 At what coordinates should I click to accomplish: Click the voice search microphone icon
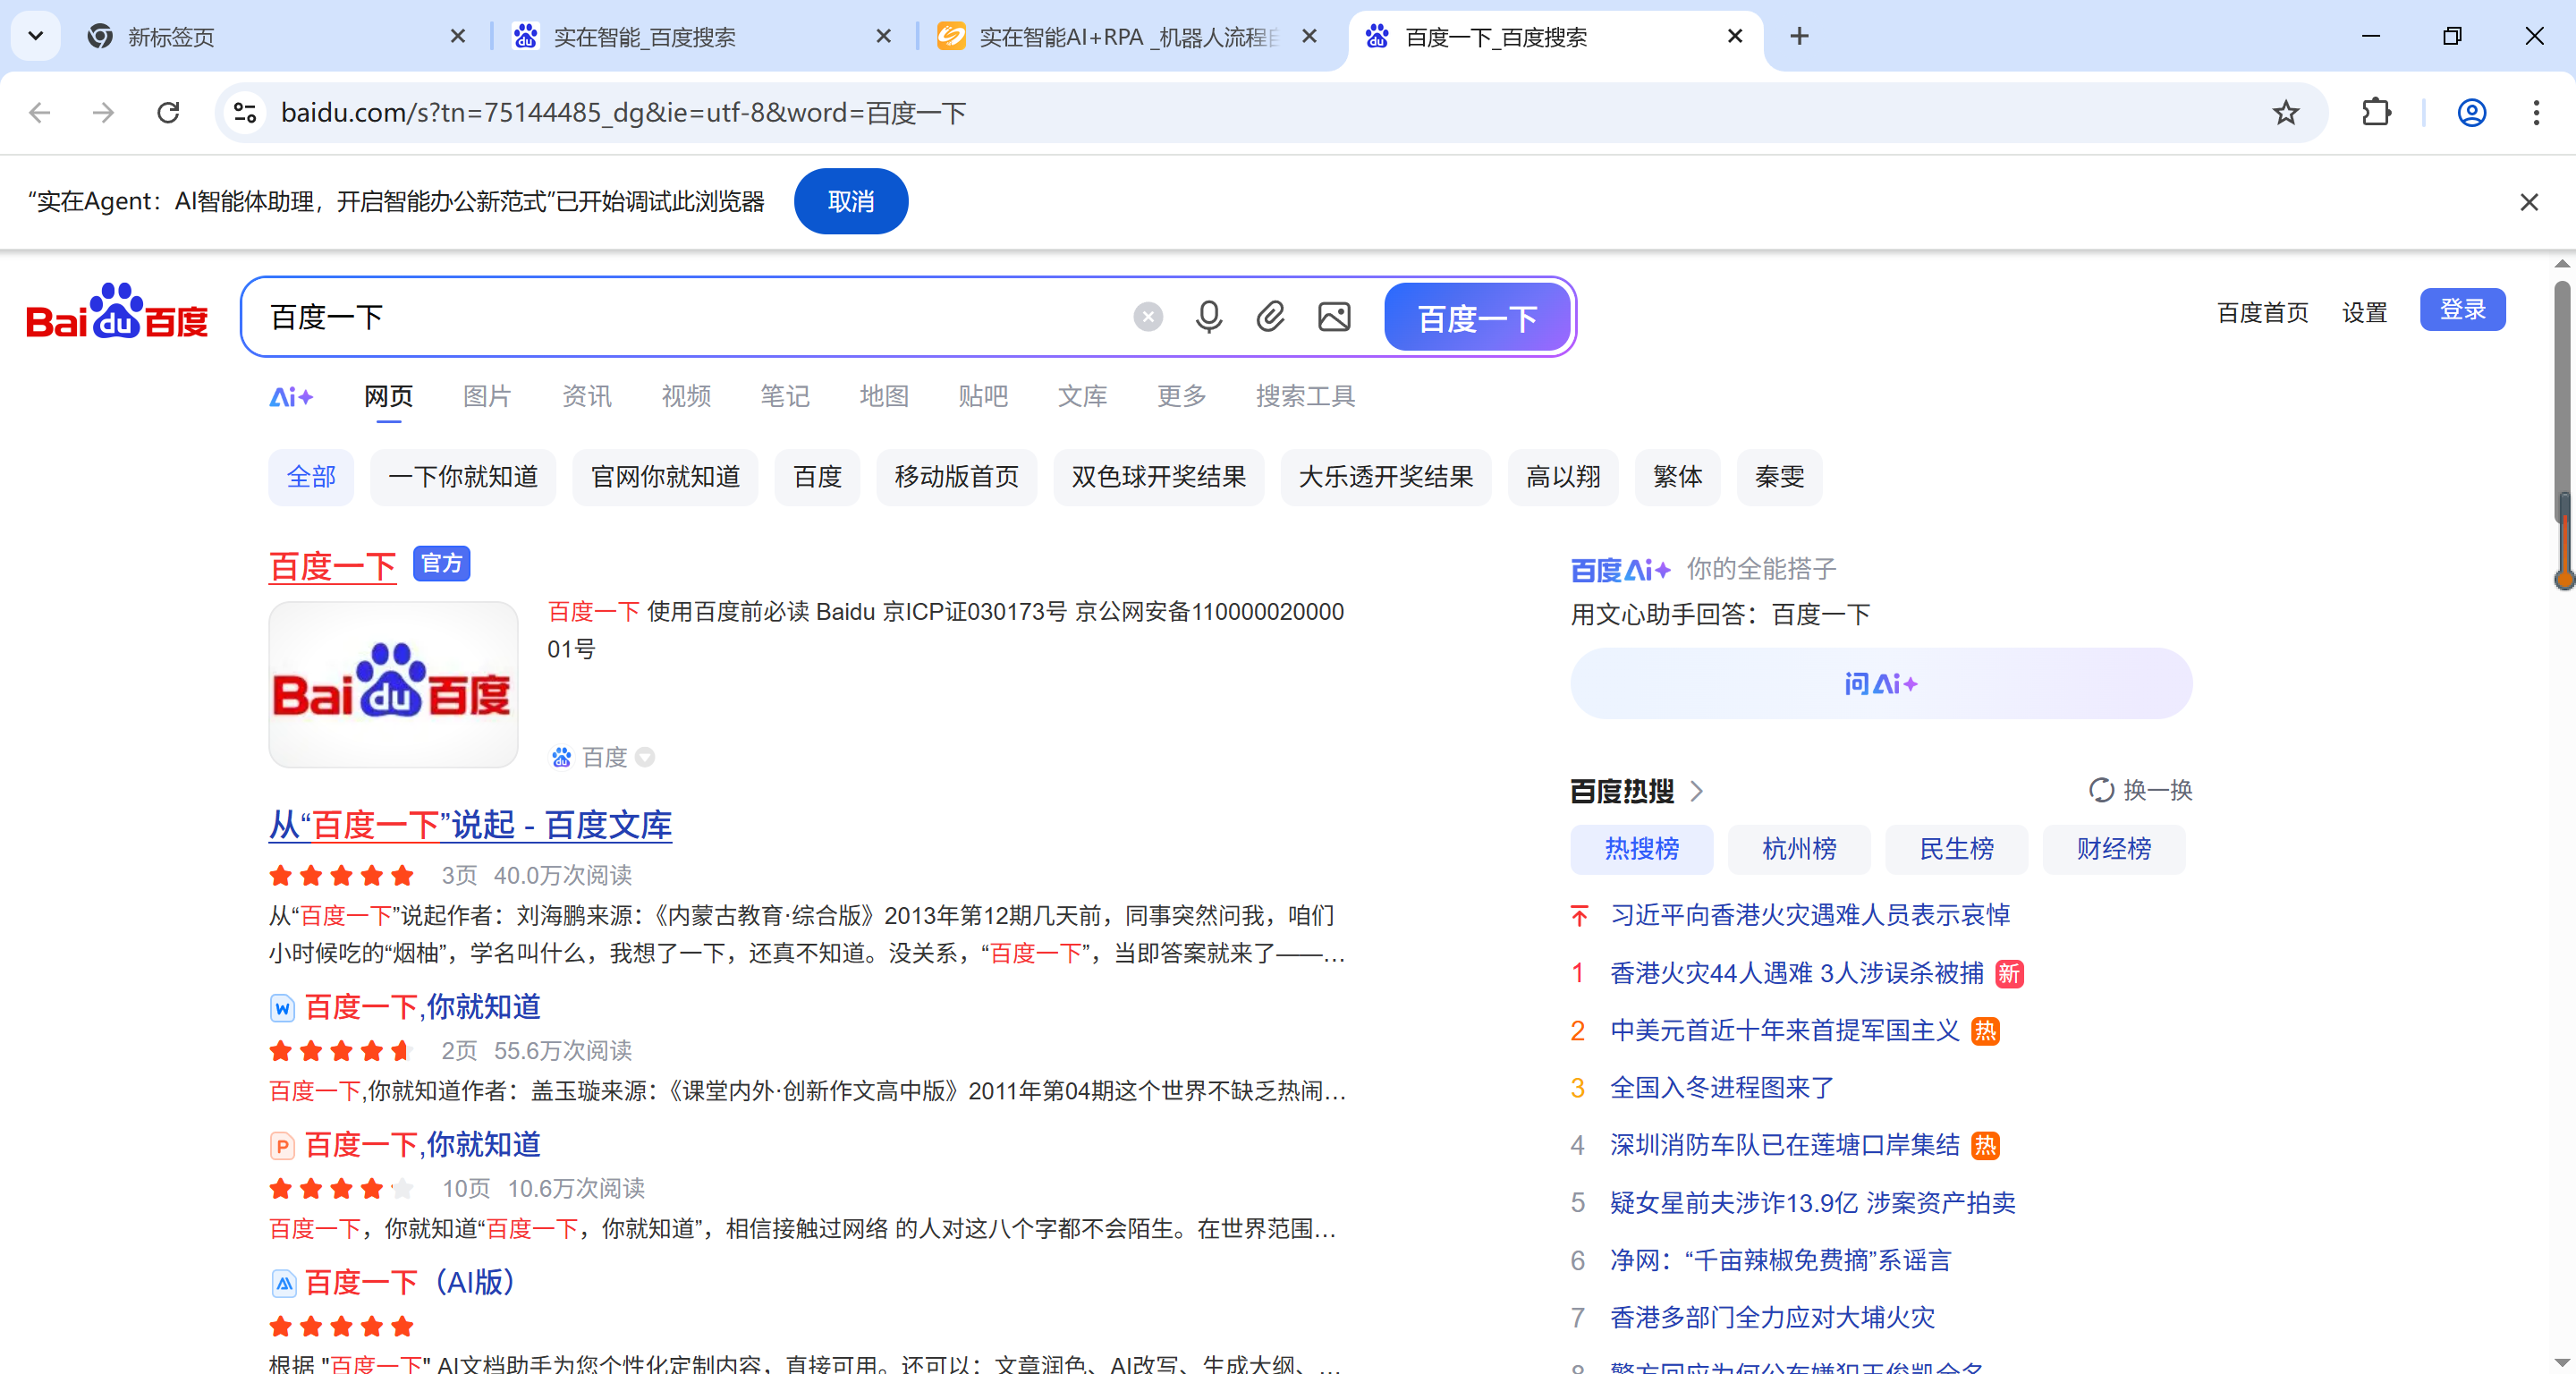[x=1208, y=317]
